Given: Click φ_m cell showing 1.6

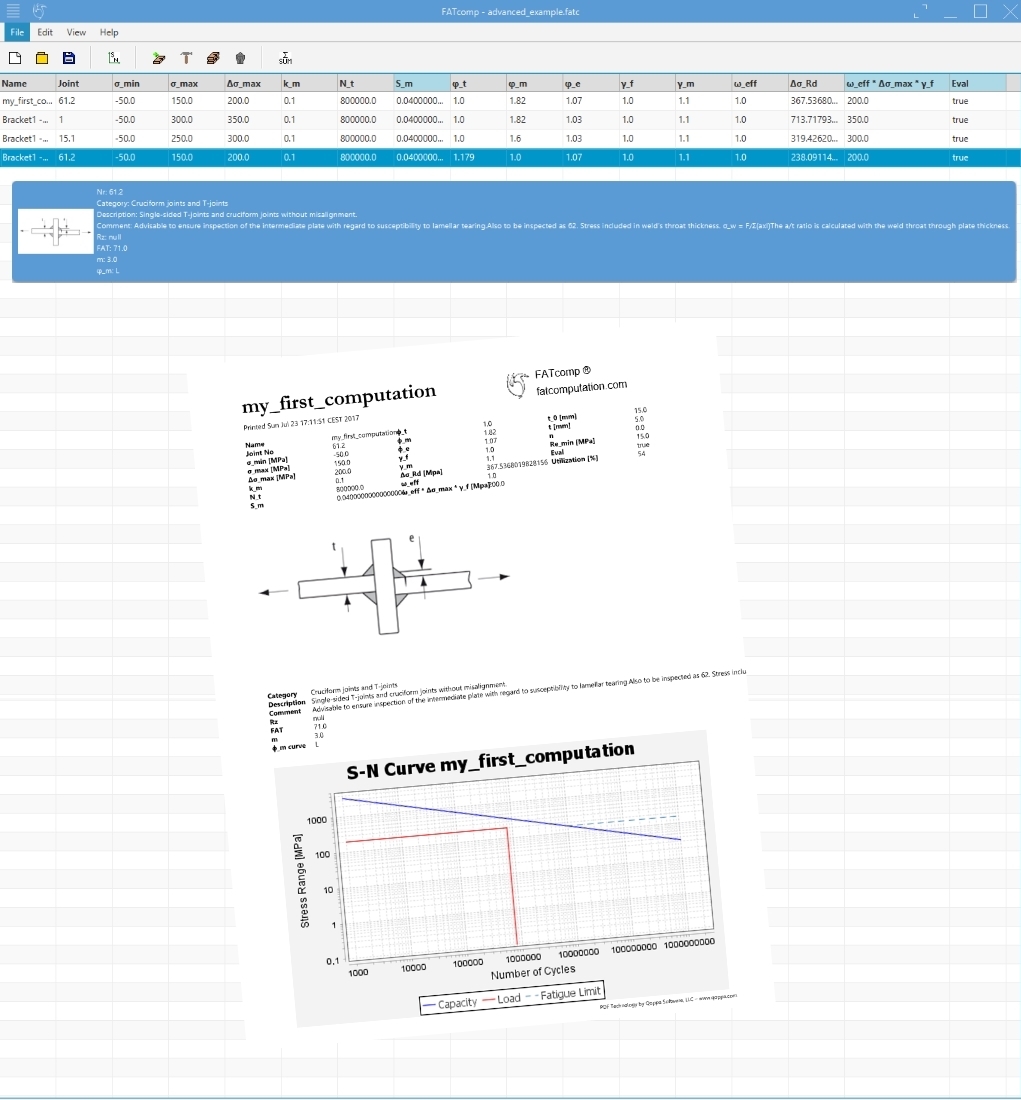Looking at the screenshot, I should [x=533, y=139].
